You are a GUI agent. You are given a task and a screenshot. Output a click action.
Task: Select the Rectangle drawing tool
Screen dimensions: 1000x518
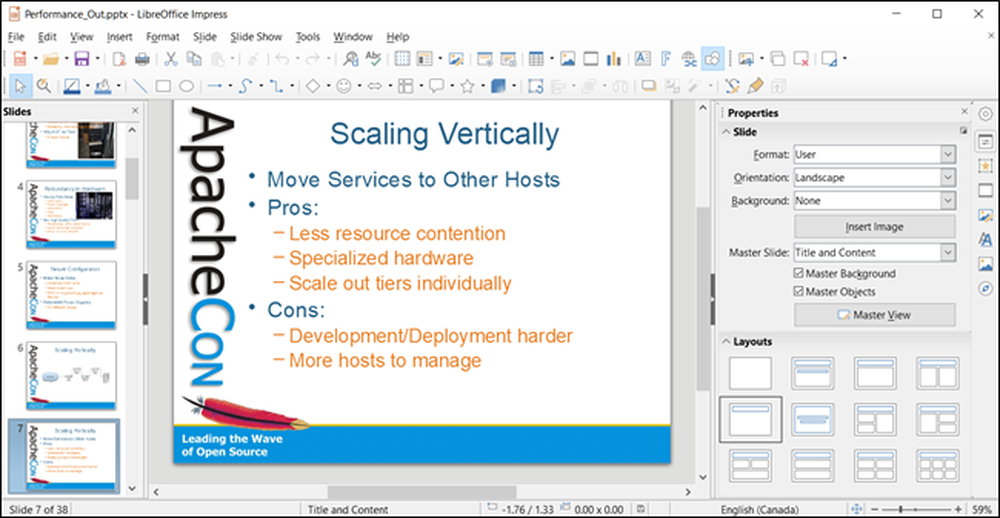tap(163, 86)
